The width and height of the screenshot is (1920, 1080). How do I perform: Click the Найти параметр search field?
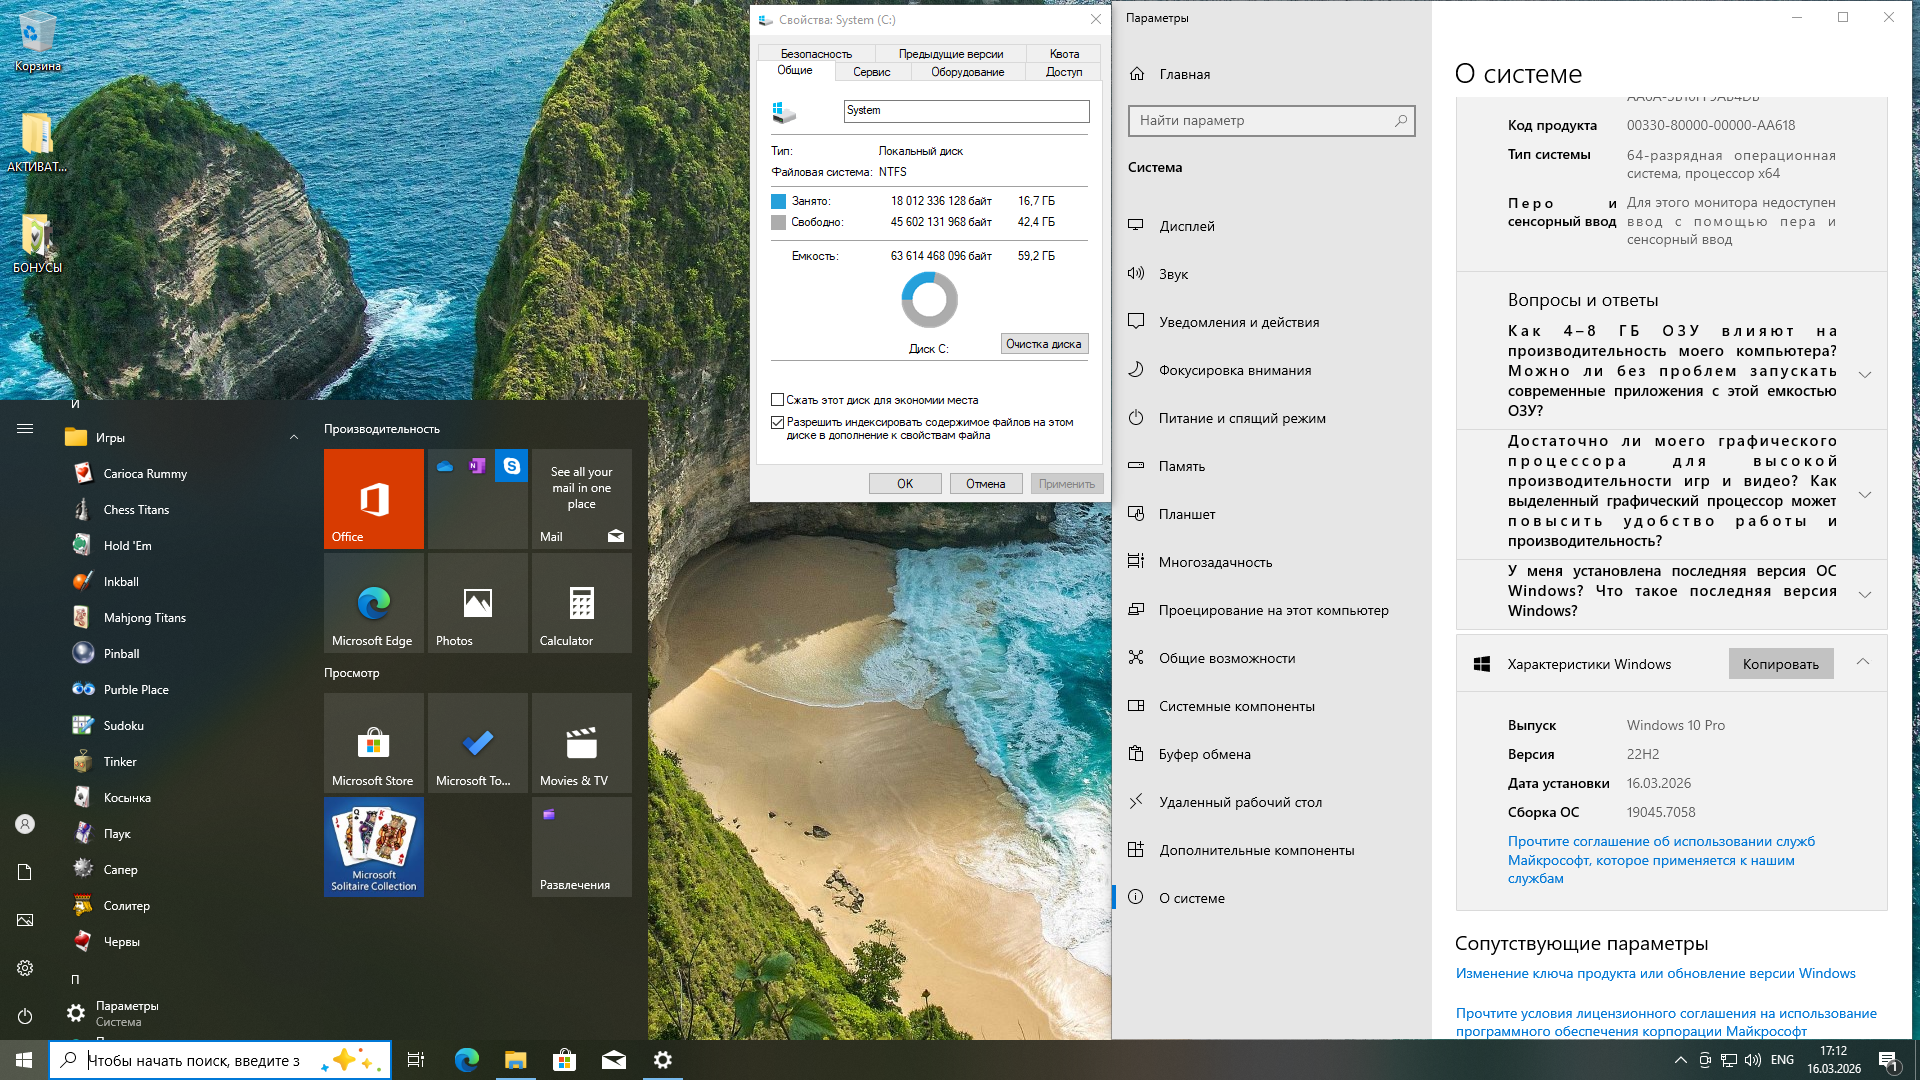pos(1262,121)
